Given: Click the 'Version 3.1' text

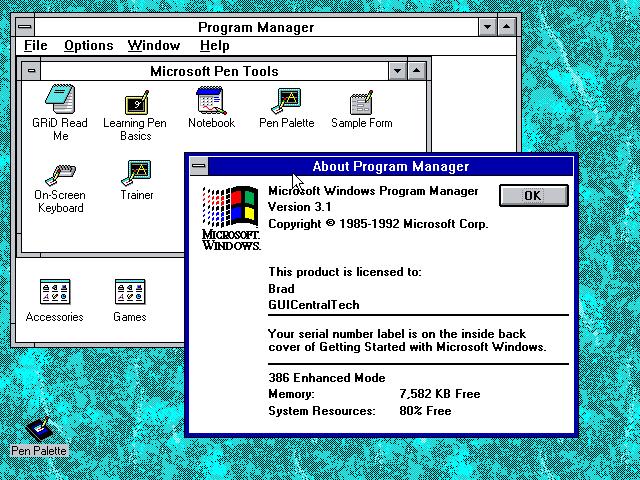Looking at the screenshot, I should (299, 207).
